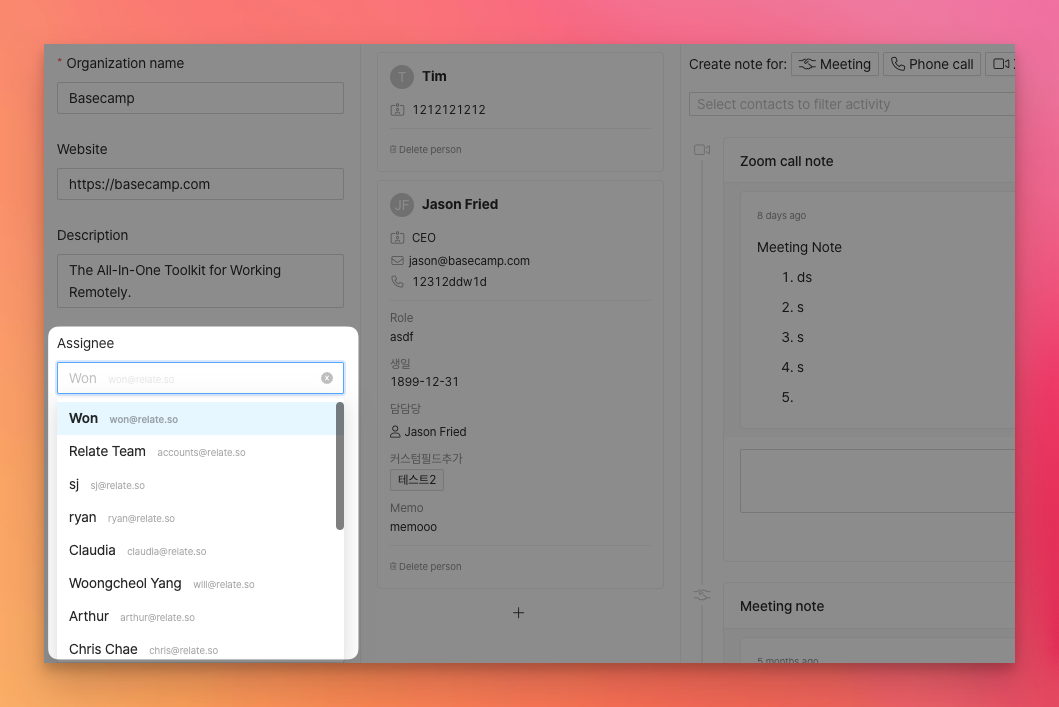This screenshot has height=707, width=1059.
Task: Click the ID card icon next to CEO
Action: [x=397, y=238]
